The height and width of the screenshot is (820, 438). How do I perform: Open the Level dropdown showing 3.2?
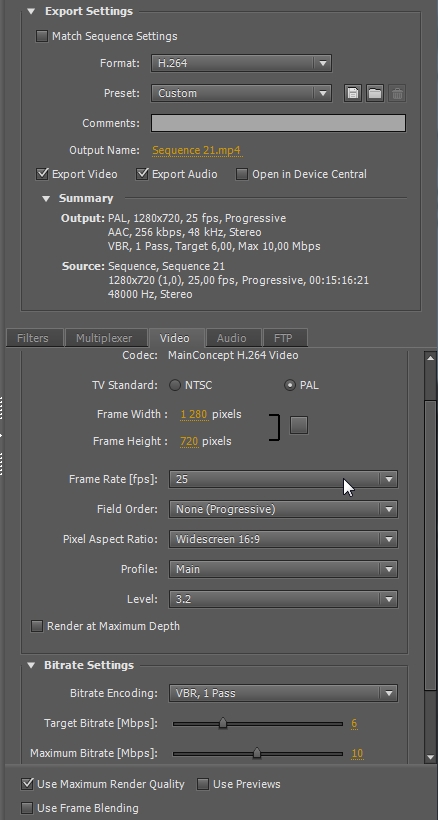click(283, 599)
